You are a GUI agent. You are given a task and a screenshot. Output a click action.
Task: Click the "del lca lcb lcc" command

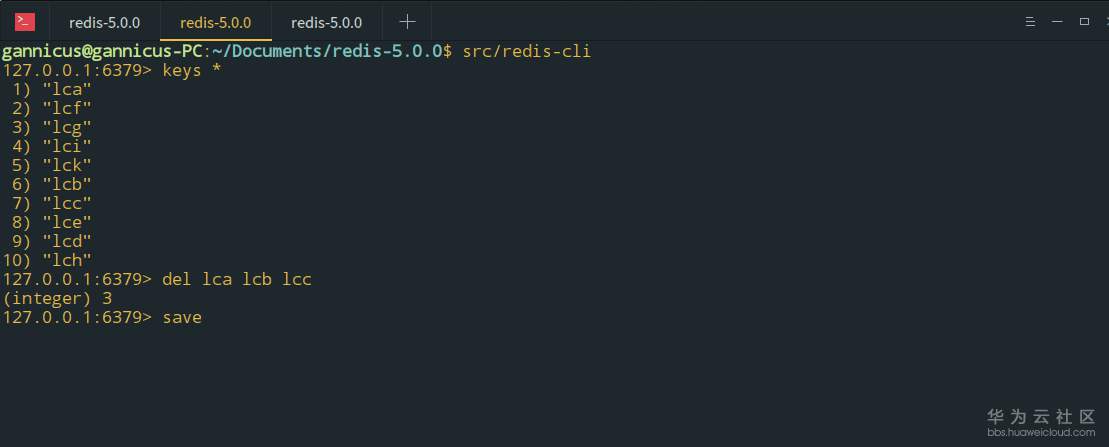236,279
